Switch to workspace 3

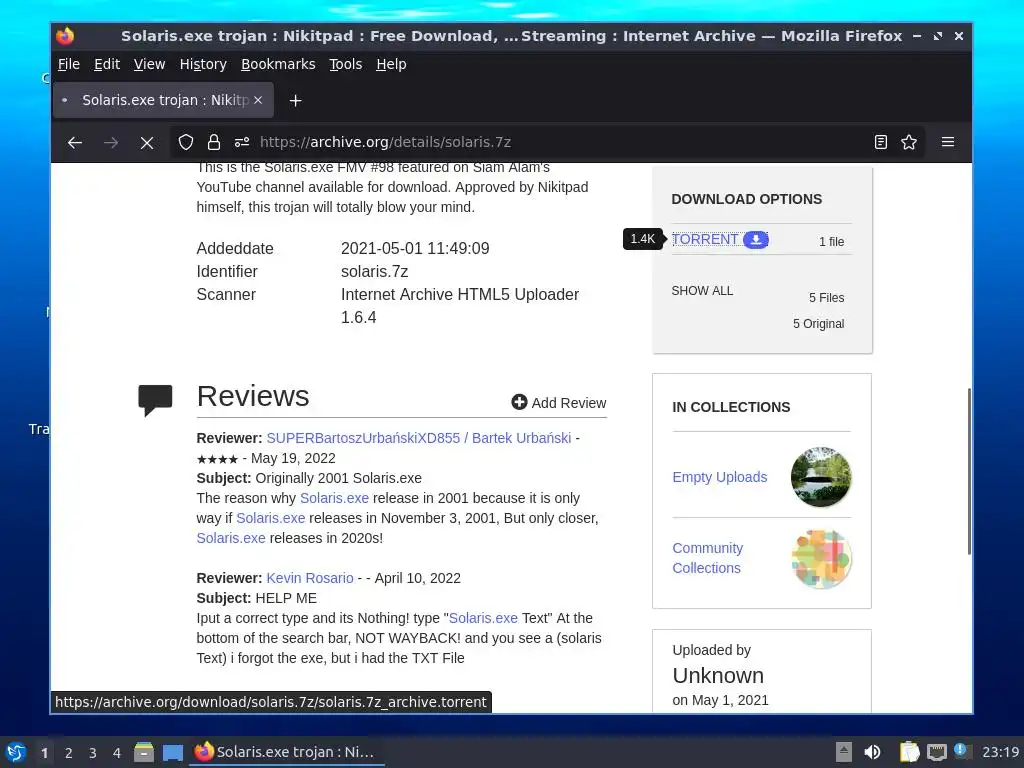pyautogui.click(x=93, y=753)
